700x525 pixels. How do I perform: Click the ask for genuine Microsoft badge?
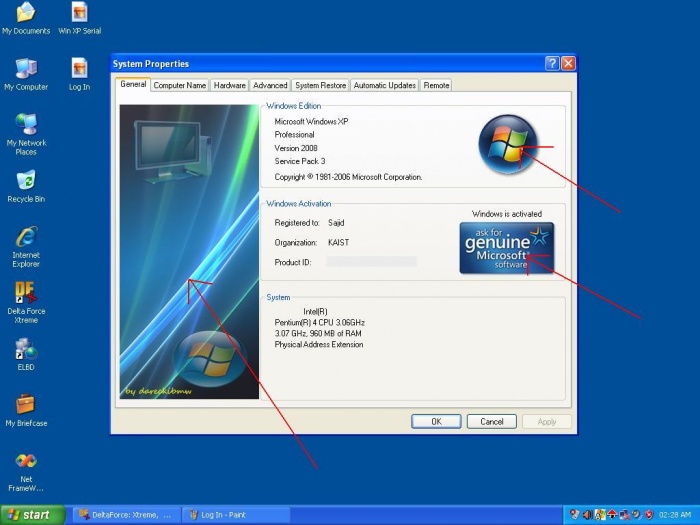(506, 248)
